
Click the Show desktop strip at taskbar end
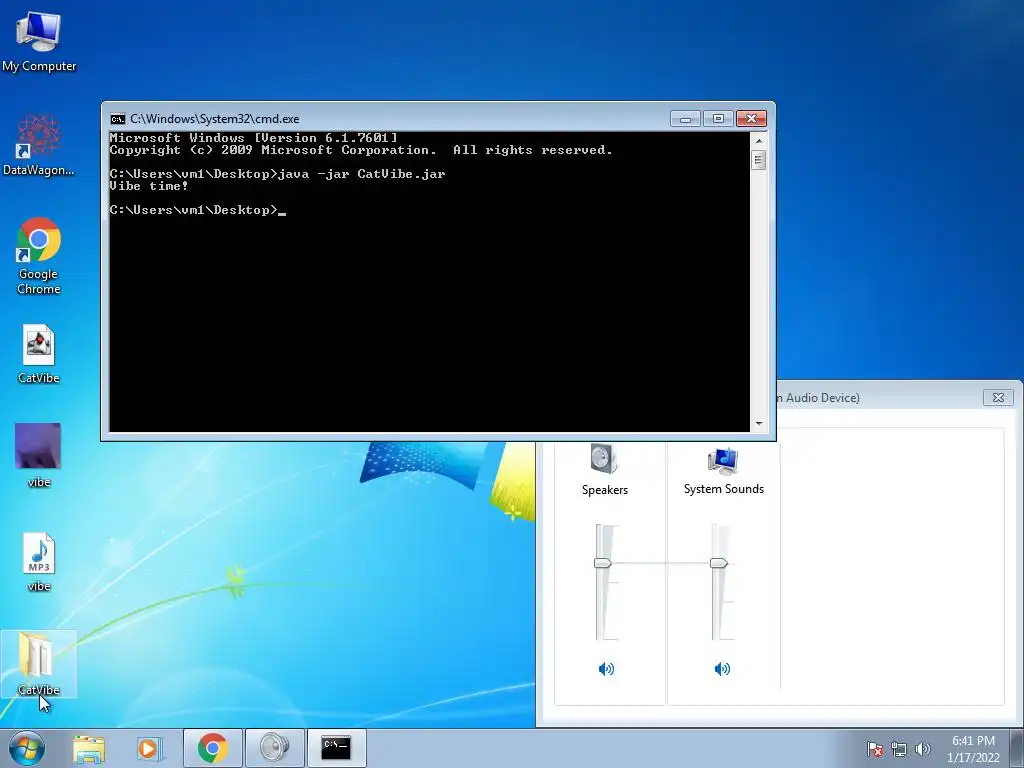click(1017, 748)
